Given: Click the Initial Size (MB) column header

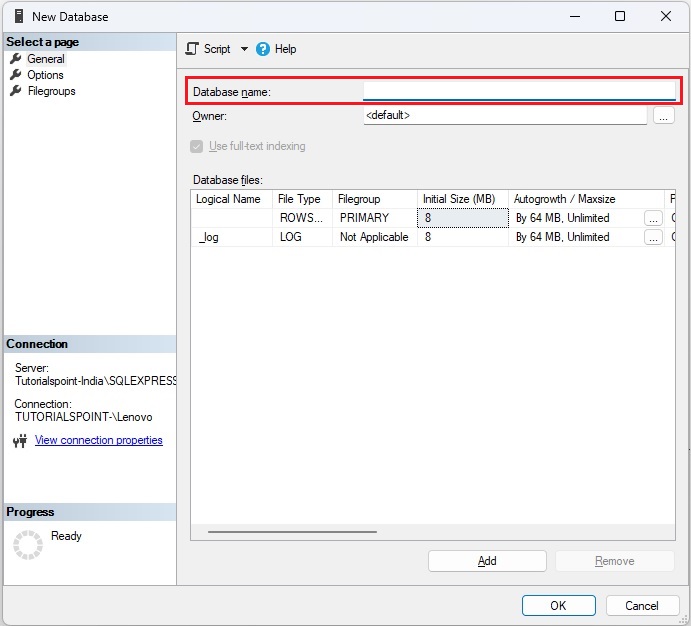Looking at the screenshot, I should (463, 199).
